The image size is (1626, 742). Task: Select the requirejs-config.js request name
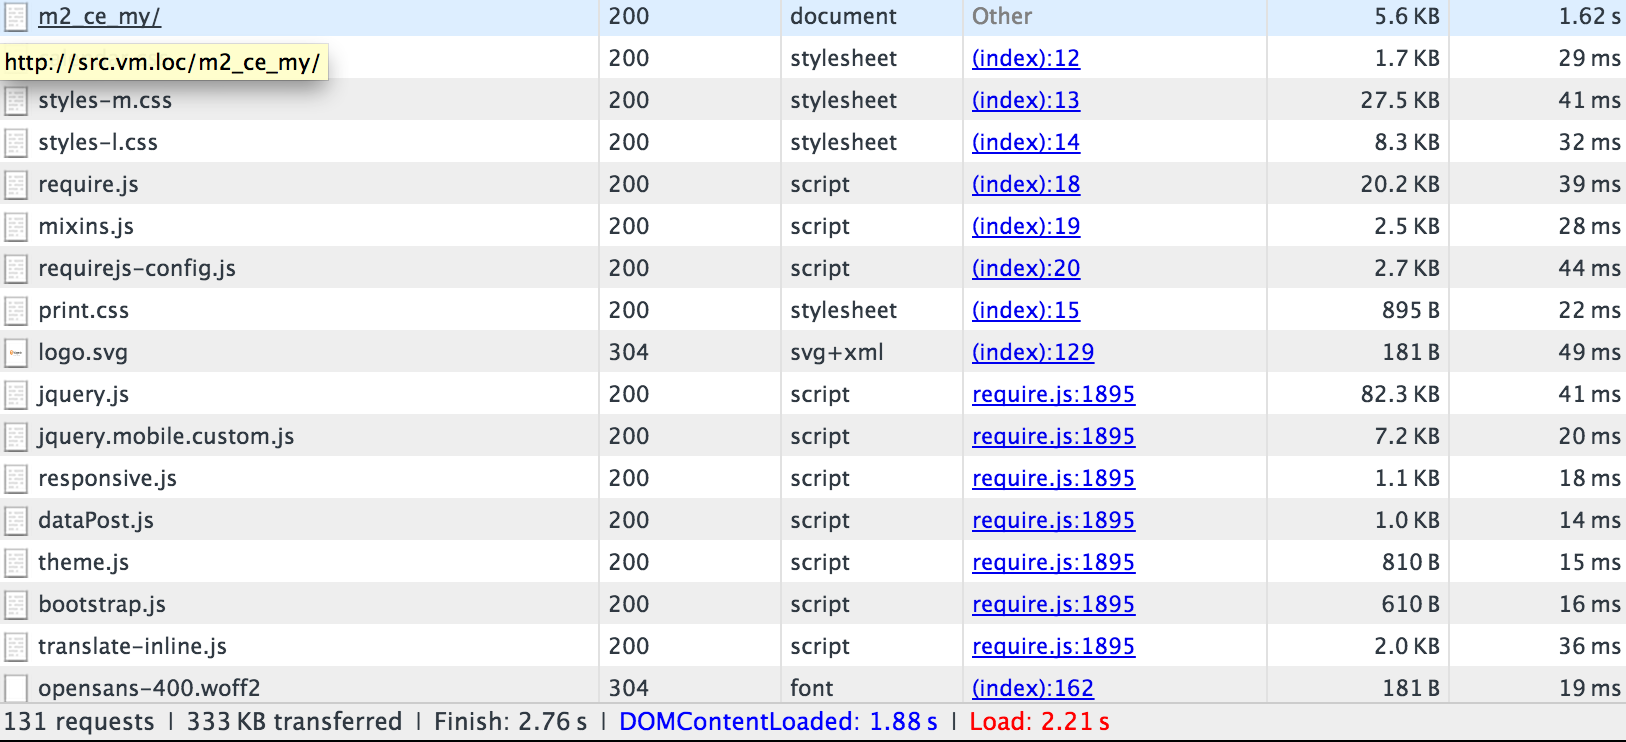tap(137, 268)
